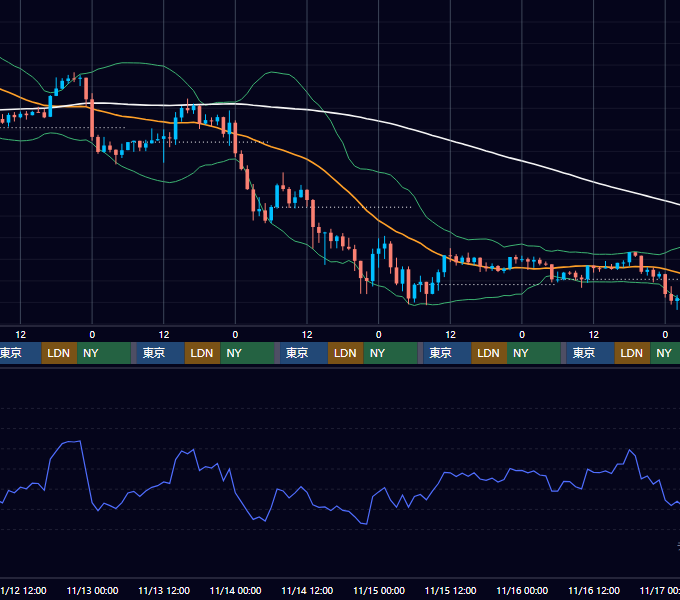Select the 11/15 00:00 date label

pos(379,590)
